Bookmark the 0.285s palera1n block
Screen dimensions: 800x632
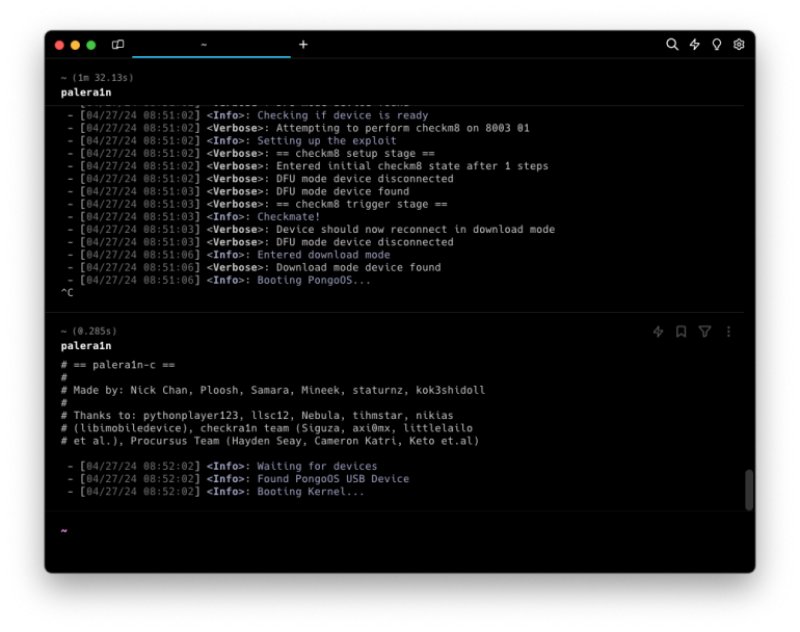click(x=681, y=332)
